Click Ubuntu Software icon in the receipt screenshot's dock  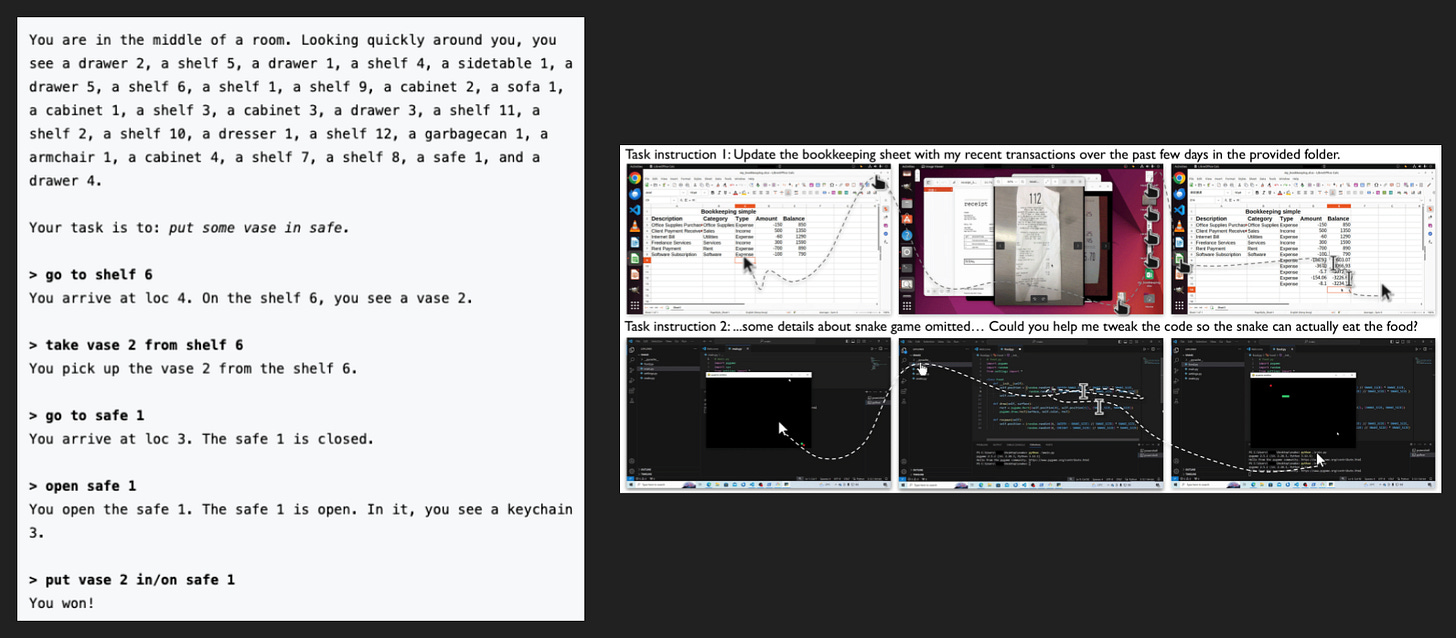pos(907,219)
